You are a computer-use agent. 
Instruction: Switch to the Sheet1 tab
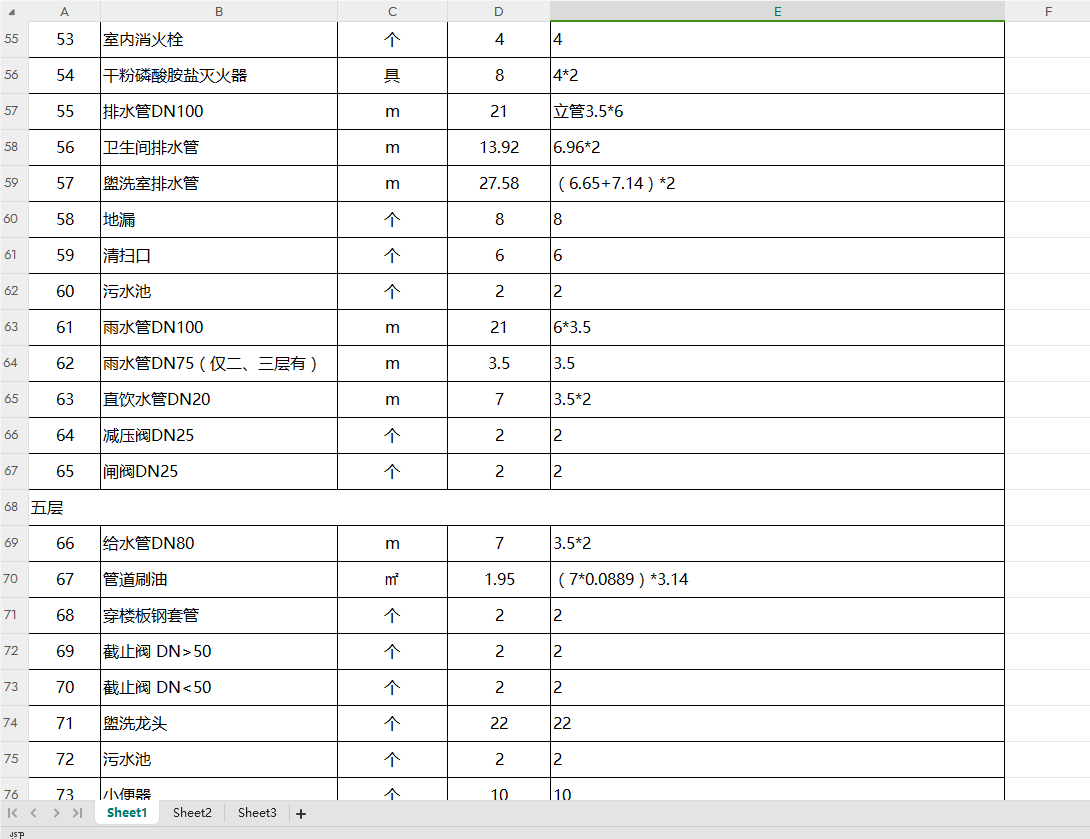coord(127,813)
